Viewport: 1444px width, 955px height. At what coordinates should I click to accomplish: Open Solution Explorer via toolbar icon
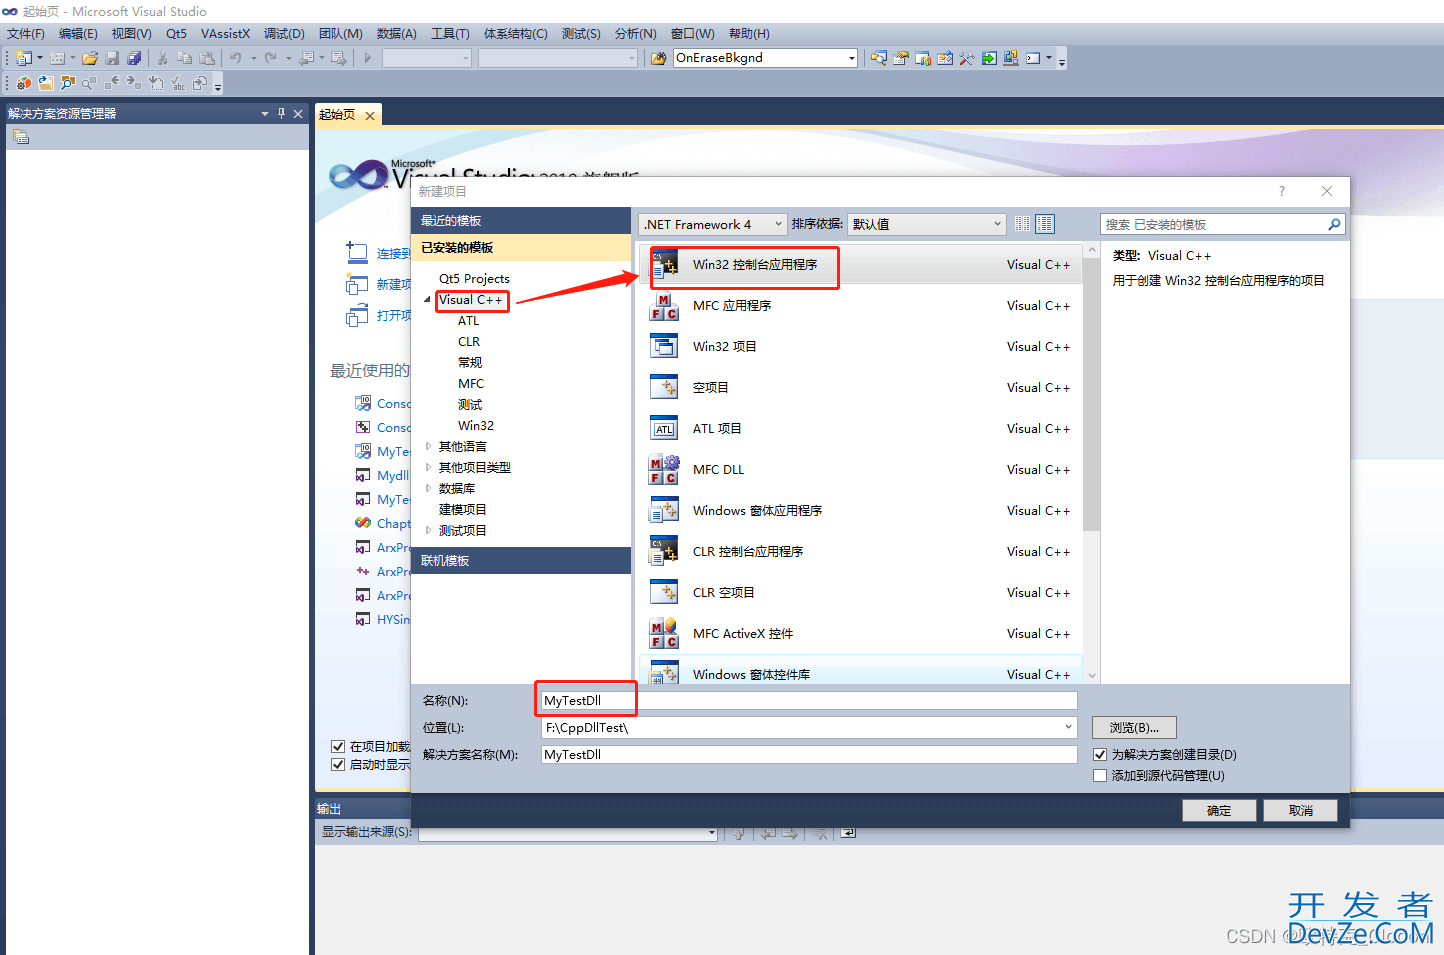(x=878, y=58)
